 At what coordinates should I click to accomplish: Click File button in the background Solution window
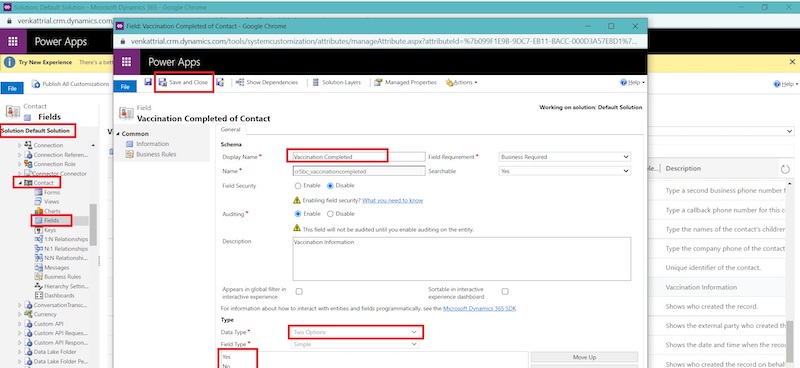pos(12,89)
